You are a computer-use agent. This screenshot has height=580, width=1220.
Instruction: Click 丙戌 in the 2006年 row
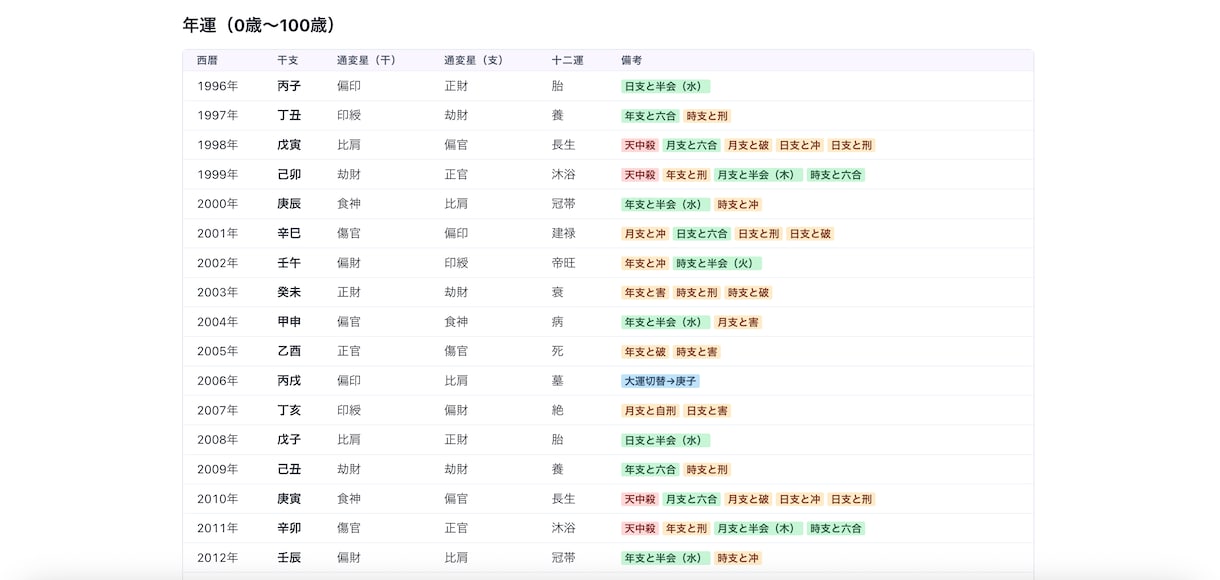coord(289,381)
